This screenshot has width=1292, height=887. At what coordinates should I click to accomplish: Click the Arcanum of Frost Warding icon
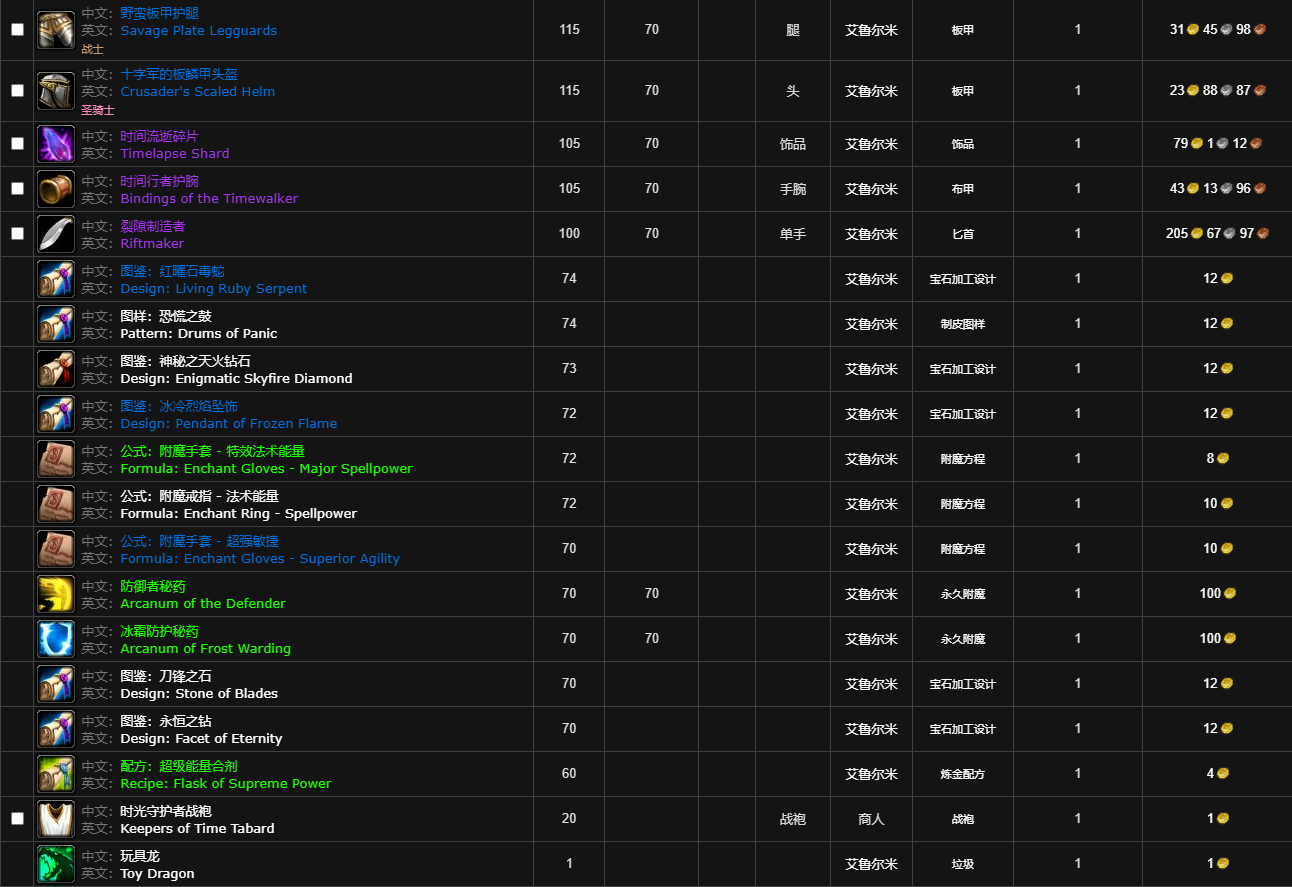(55, 639)
